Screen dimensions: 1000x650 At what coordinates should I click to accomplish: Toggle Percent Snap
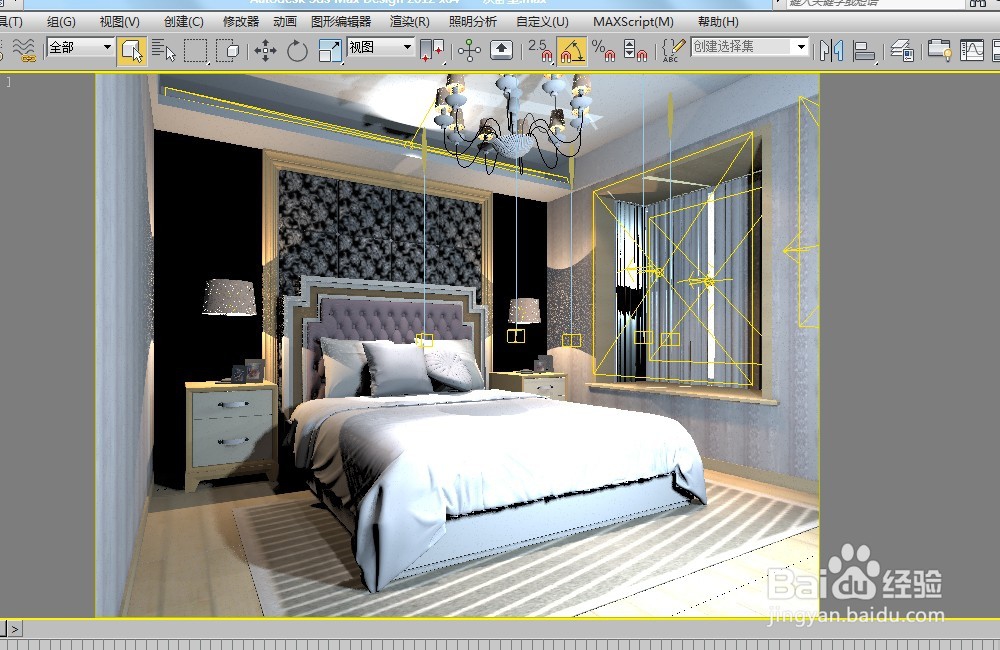(603, 50)
